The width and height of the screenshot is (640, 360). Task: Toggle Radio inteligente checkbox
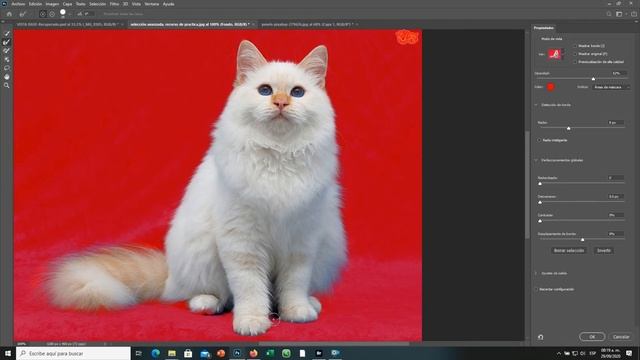[x=539, y=140]
